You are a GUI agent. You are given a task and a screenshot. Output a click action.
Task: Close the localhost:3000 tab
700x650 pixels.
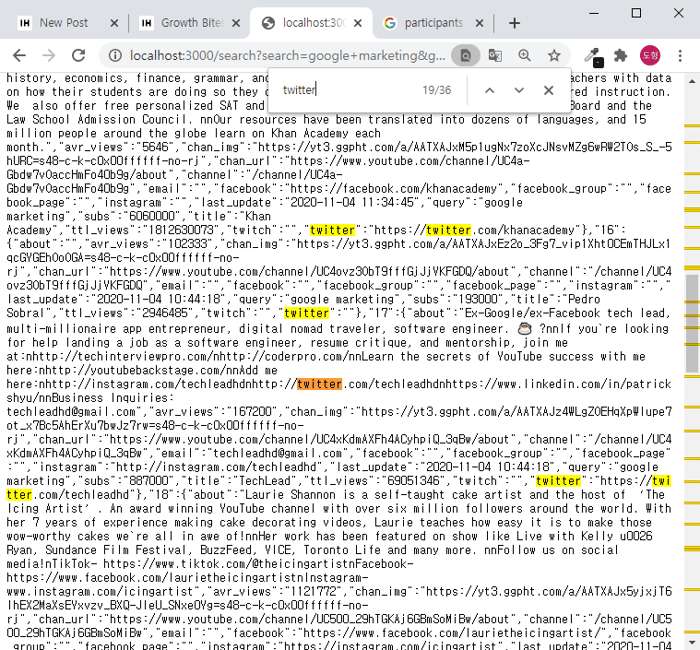(358, 23)
